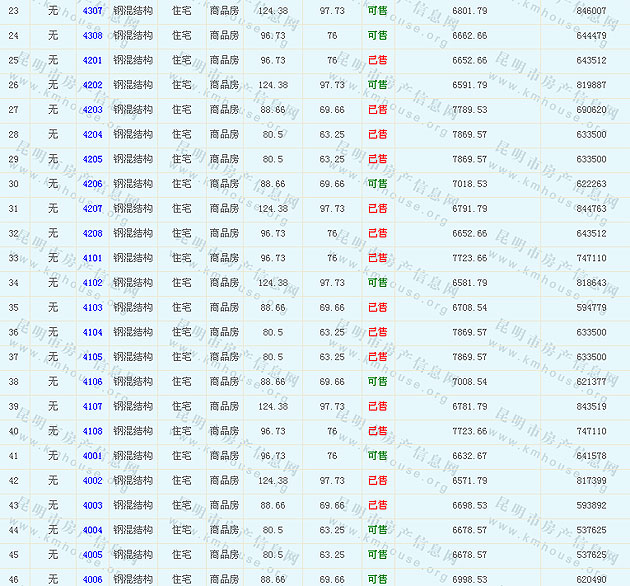Click the 4205 room link

click(92, 159)
